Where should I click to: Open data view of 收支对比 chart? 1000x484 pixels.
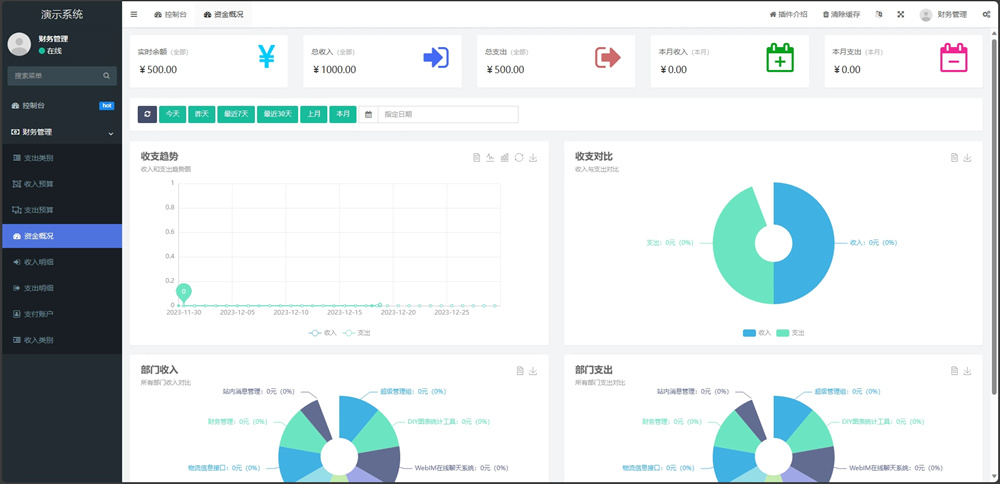955,158
